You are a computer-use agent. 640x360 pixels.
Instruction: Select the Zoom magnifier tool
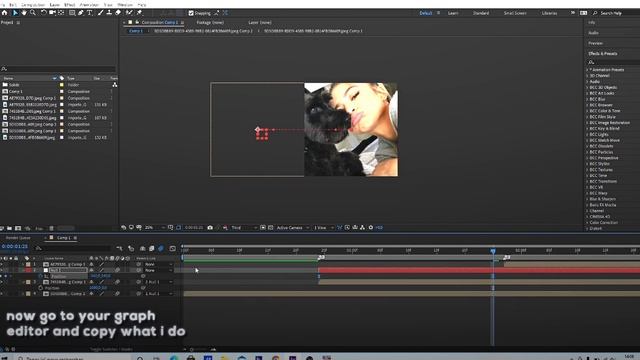point(33,13)
